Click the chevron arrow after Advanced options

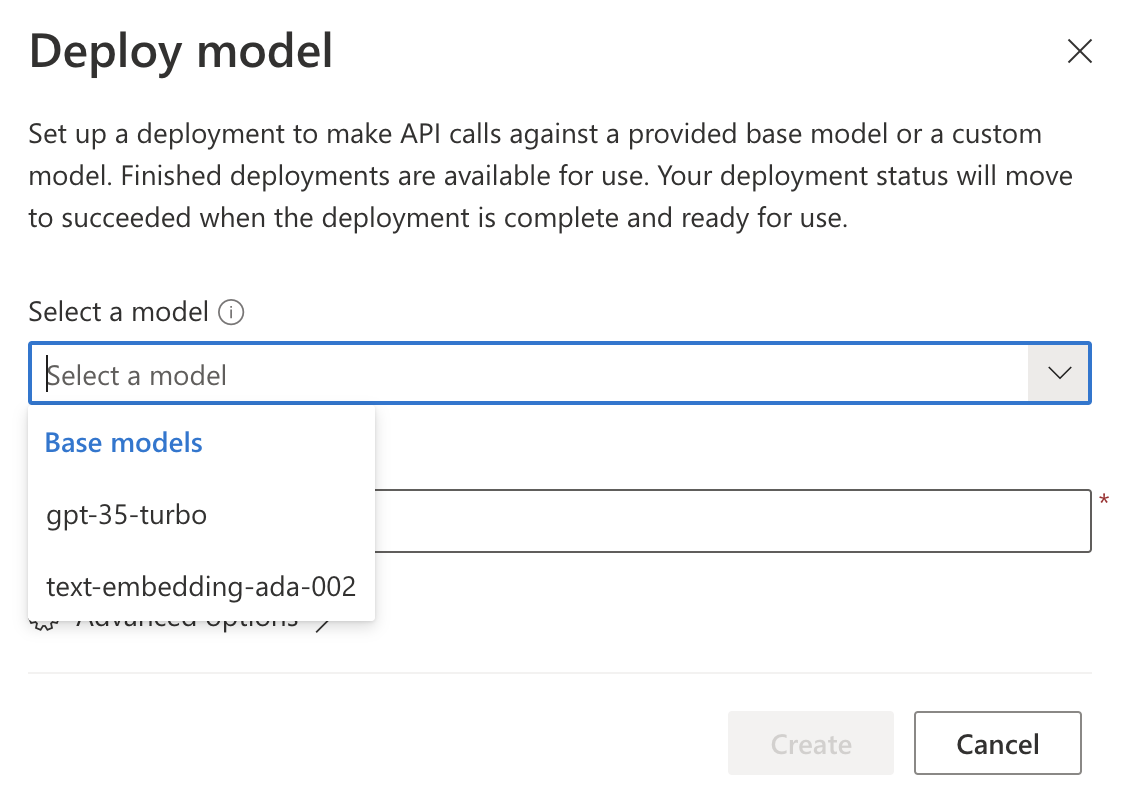(325, 618)
